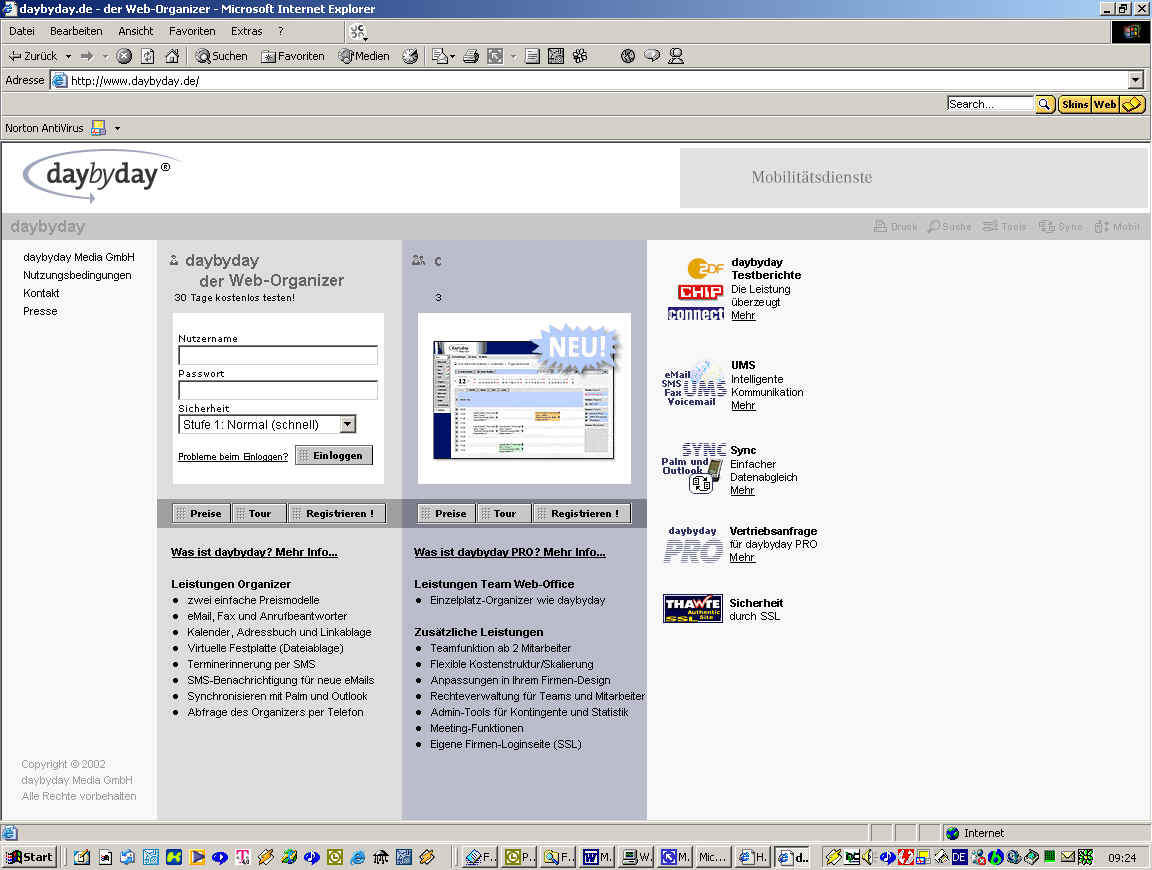This screenshot has width=1152, height=870.
Task: Click the Einloggen button
Action: pos(334,455)
